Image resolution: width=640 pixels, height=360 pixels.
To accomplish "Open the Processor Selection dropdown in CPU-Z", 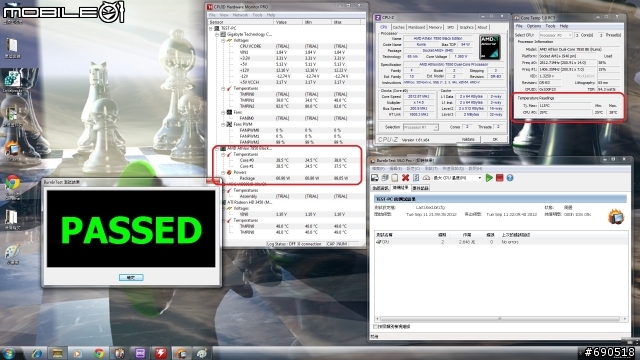I will point(421,127).
